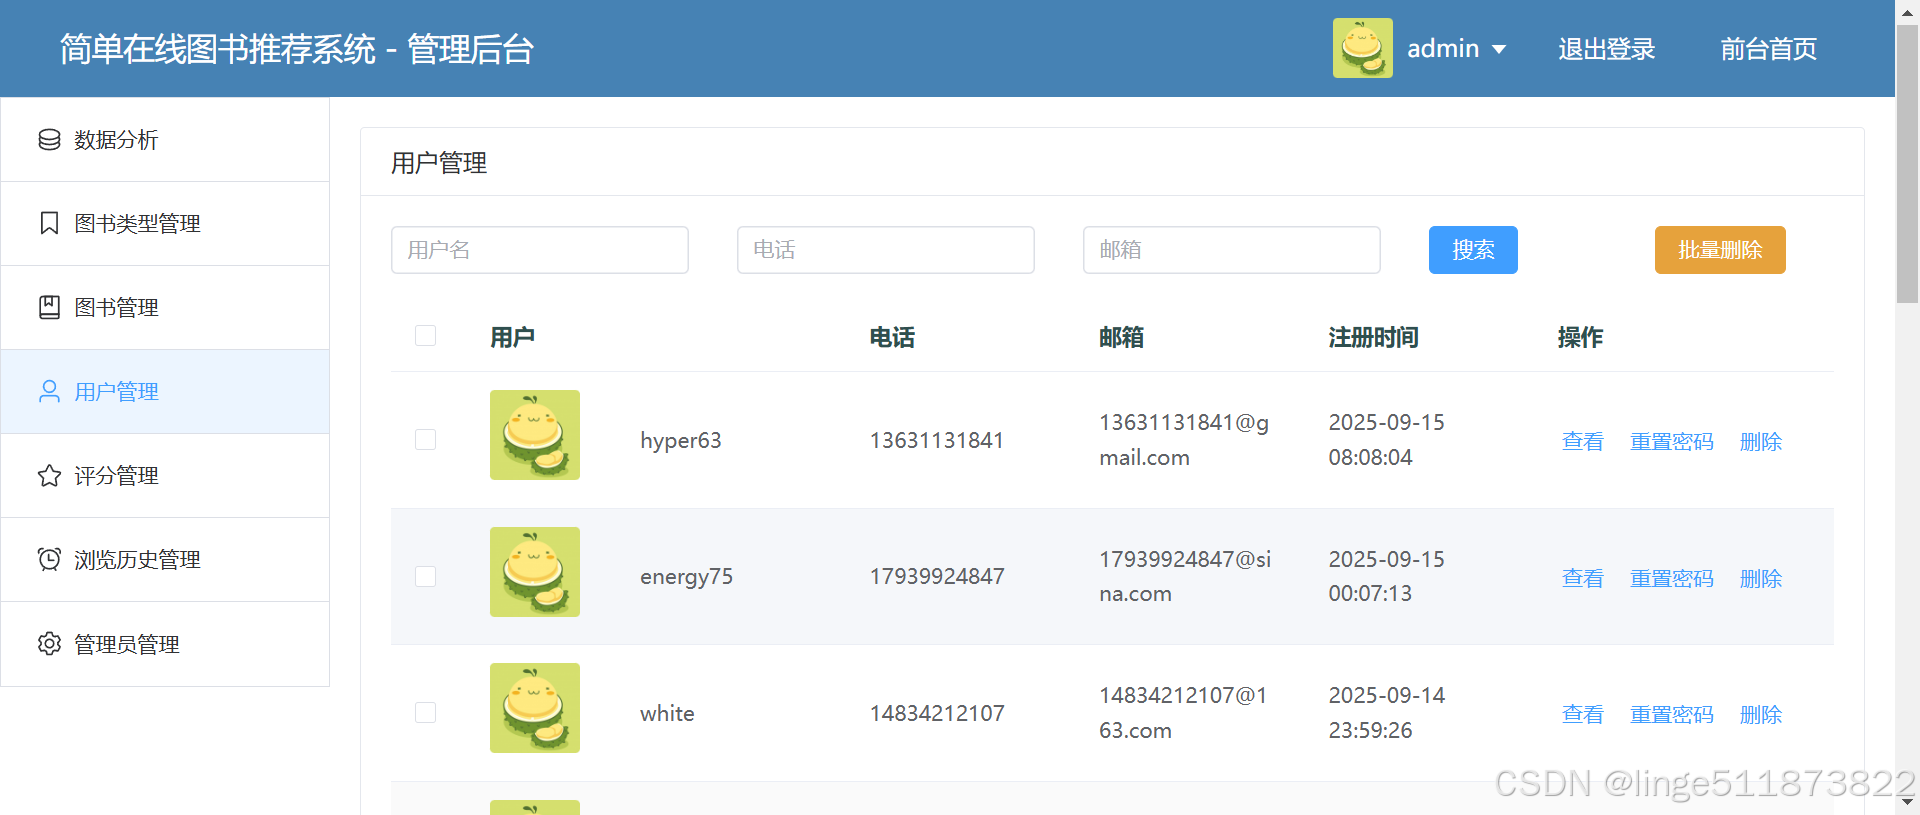Check the row checkbox for hyper63

coord(425,440)
